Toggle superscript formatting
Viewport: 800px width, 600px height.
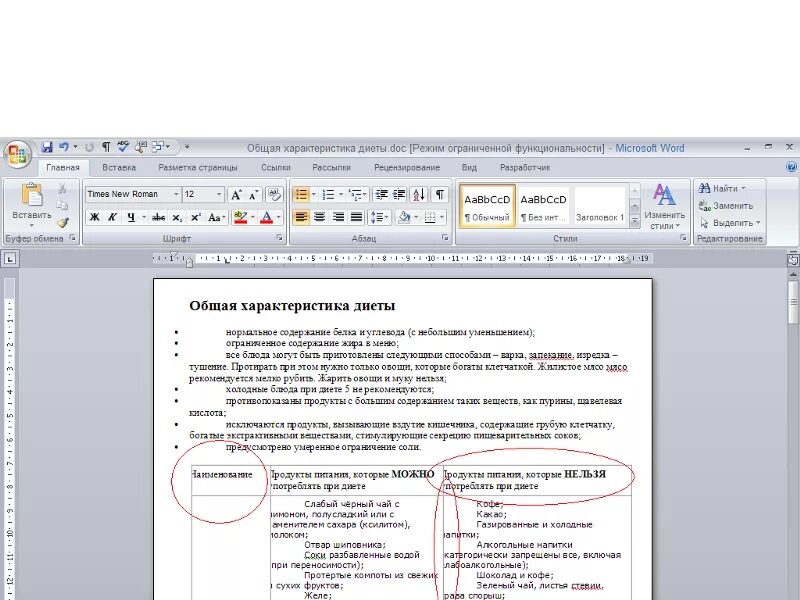coord(195,217)
